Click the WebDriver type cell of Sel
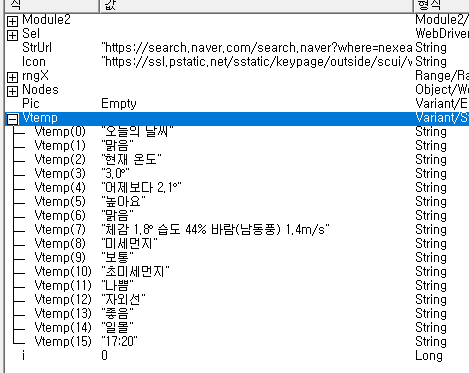Screen dimensions: 469x373 (x=442, y=34)
